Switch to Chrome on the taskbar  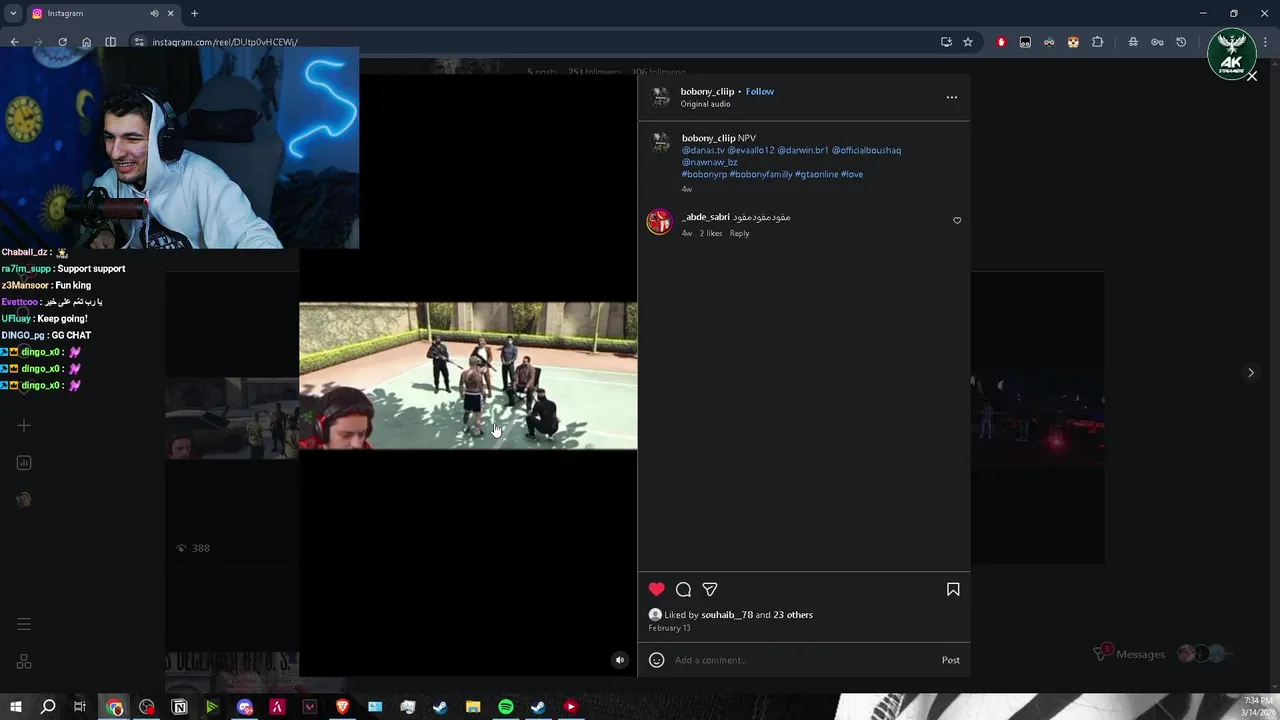click(x=115, y=707)
